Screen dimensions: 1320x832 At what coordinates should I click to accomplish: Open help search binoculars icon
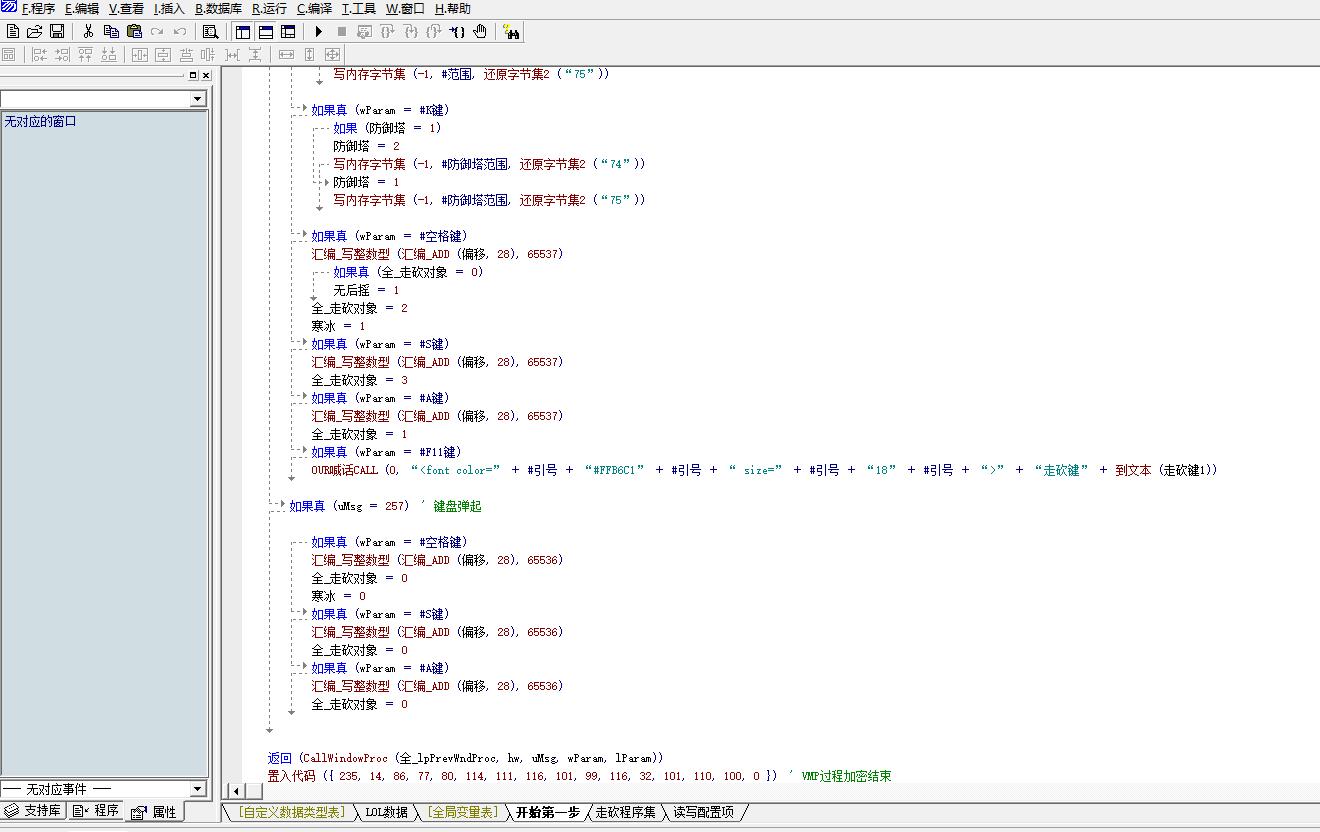pyautogui.click(x=511, y=32)
